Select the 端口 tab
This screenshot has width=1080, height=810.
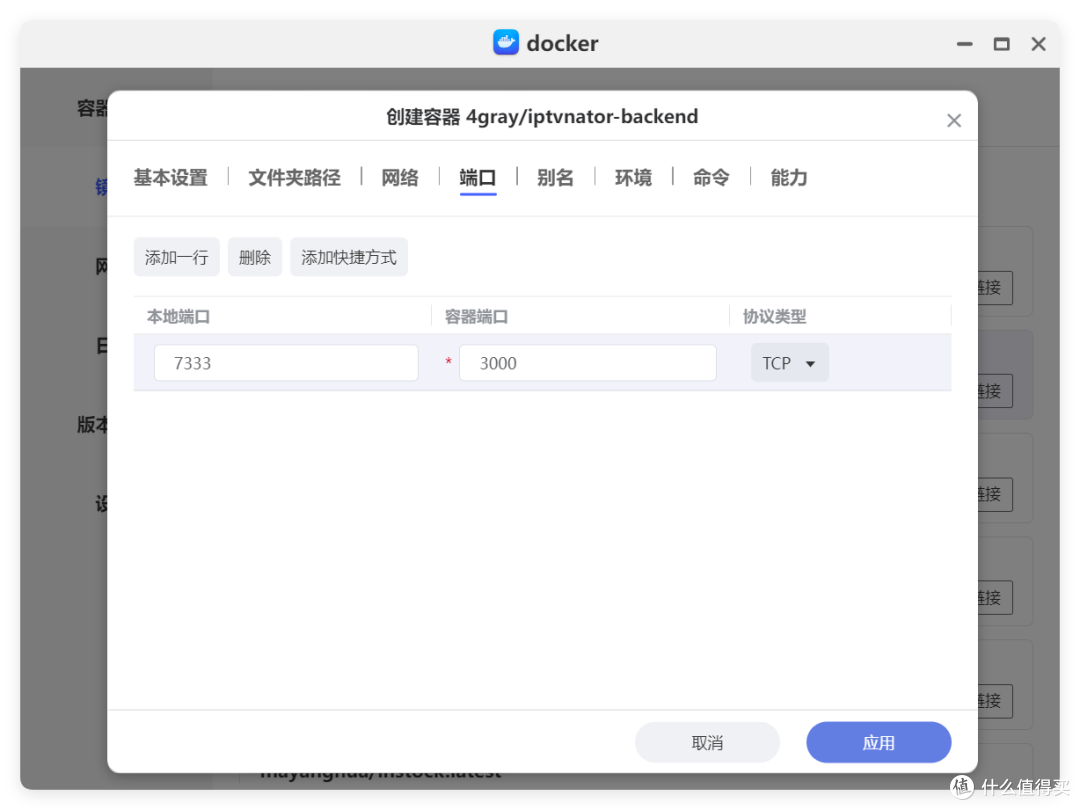point(477,178)
